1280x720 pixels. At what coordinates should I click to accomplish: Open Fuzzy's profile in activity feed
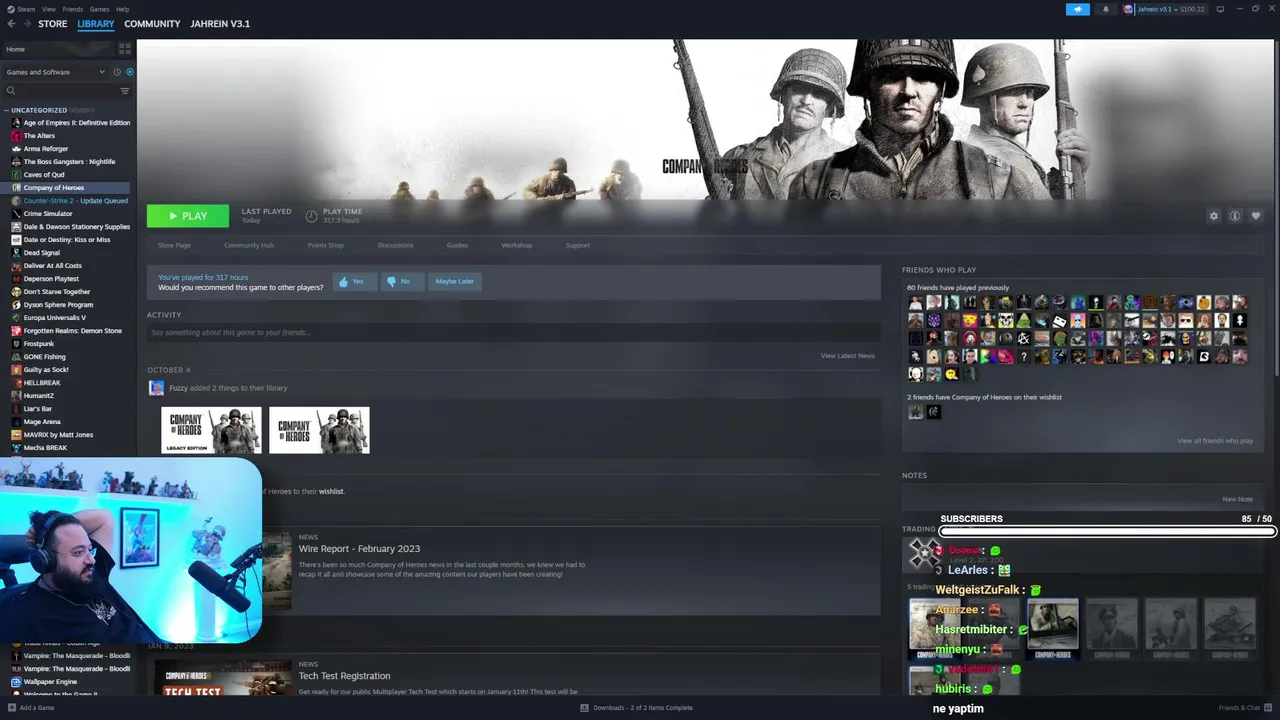180,388
